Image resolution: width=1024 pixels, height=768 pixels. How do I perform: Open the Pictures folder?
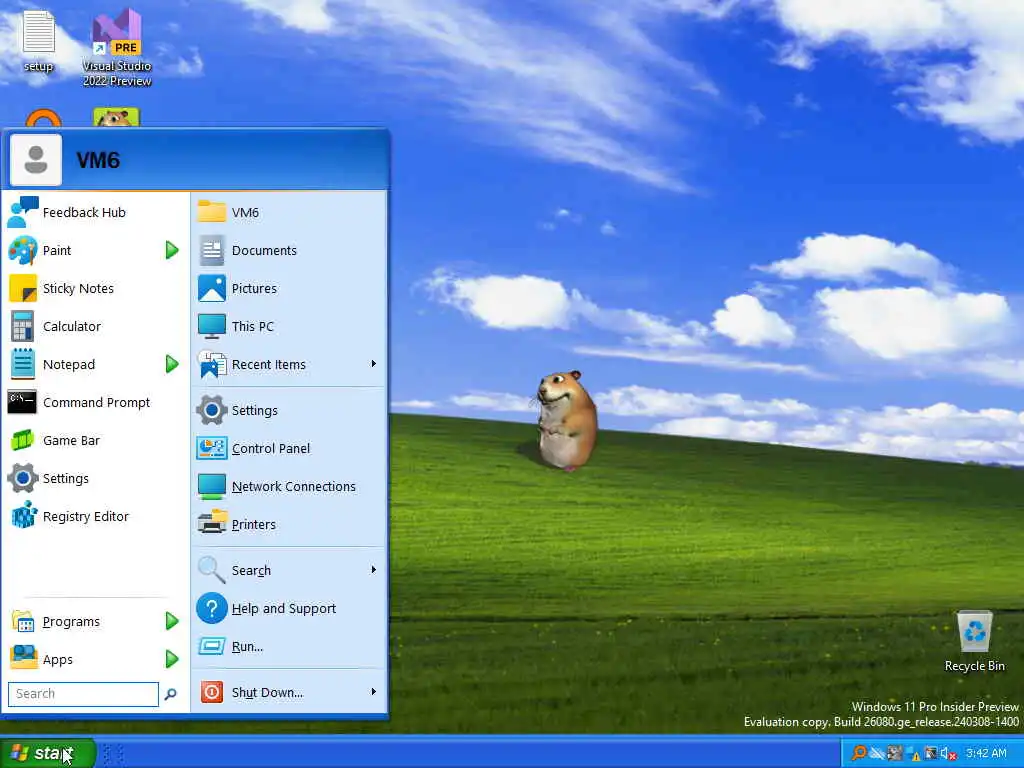(289, 288)
